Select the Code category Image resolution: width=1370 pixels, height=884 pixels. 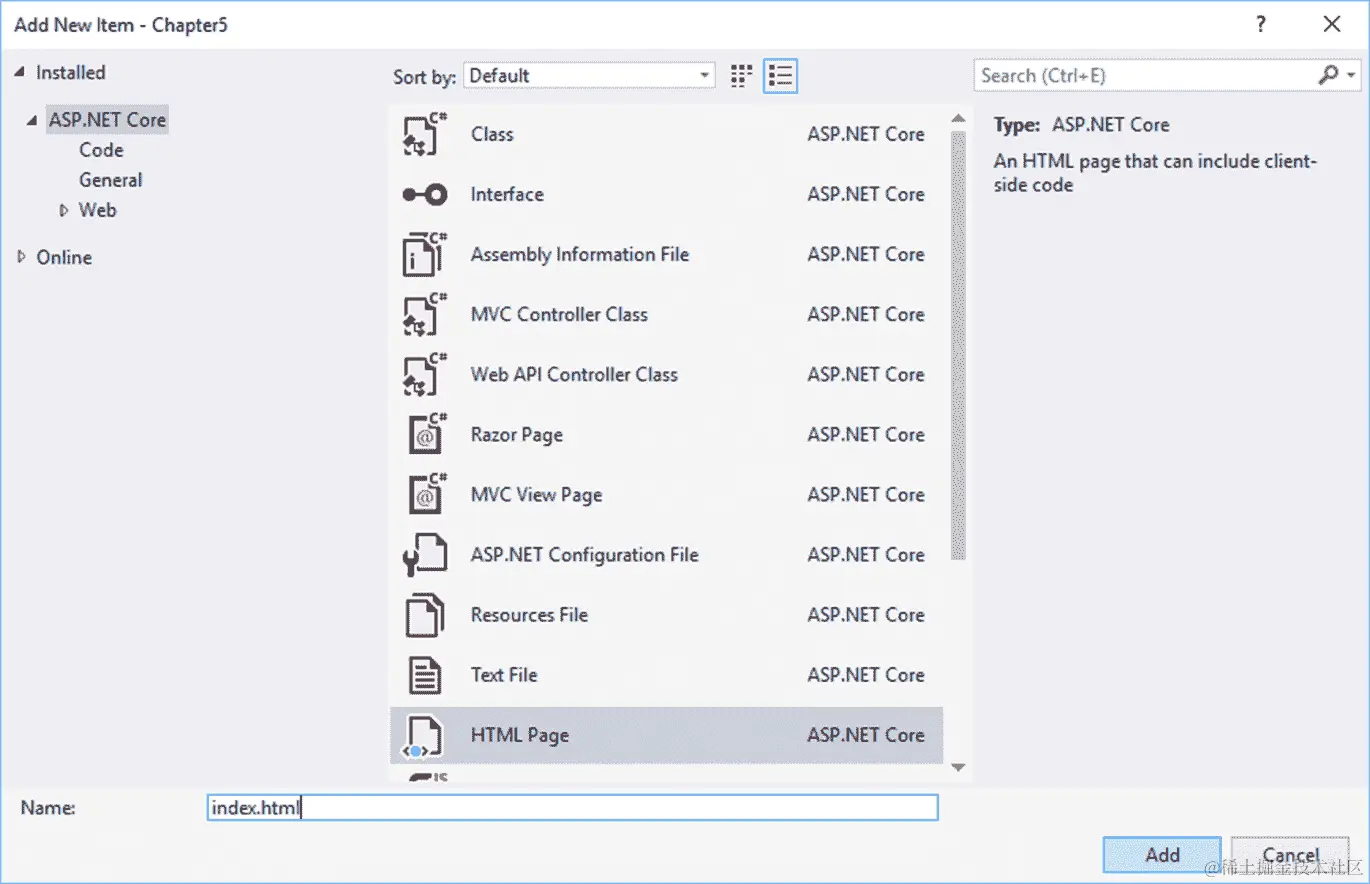point(101,150)
